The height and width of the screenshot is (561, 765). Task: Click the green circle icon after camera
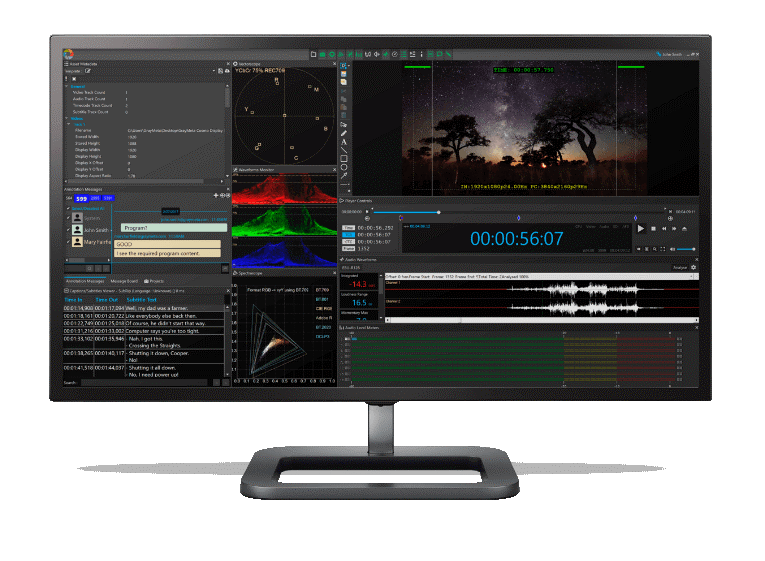(332, 54)
